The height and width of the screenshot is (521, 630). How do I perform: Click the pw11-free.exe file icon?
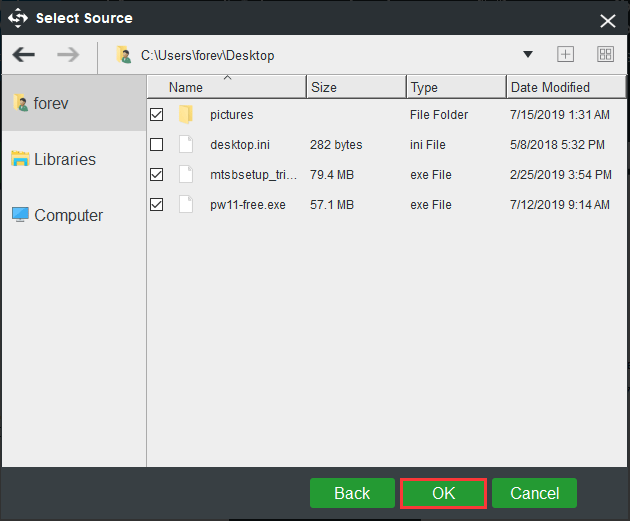pyautogui.click(x=186, y=205)
